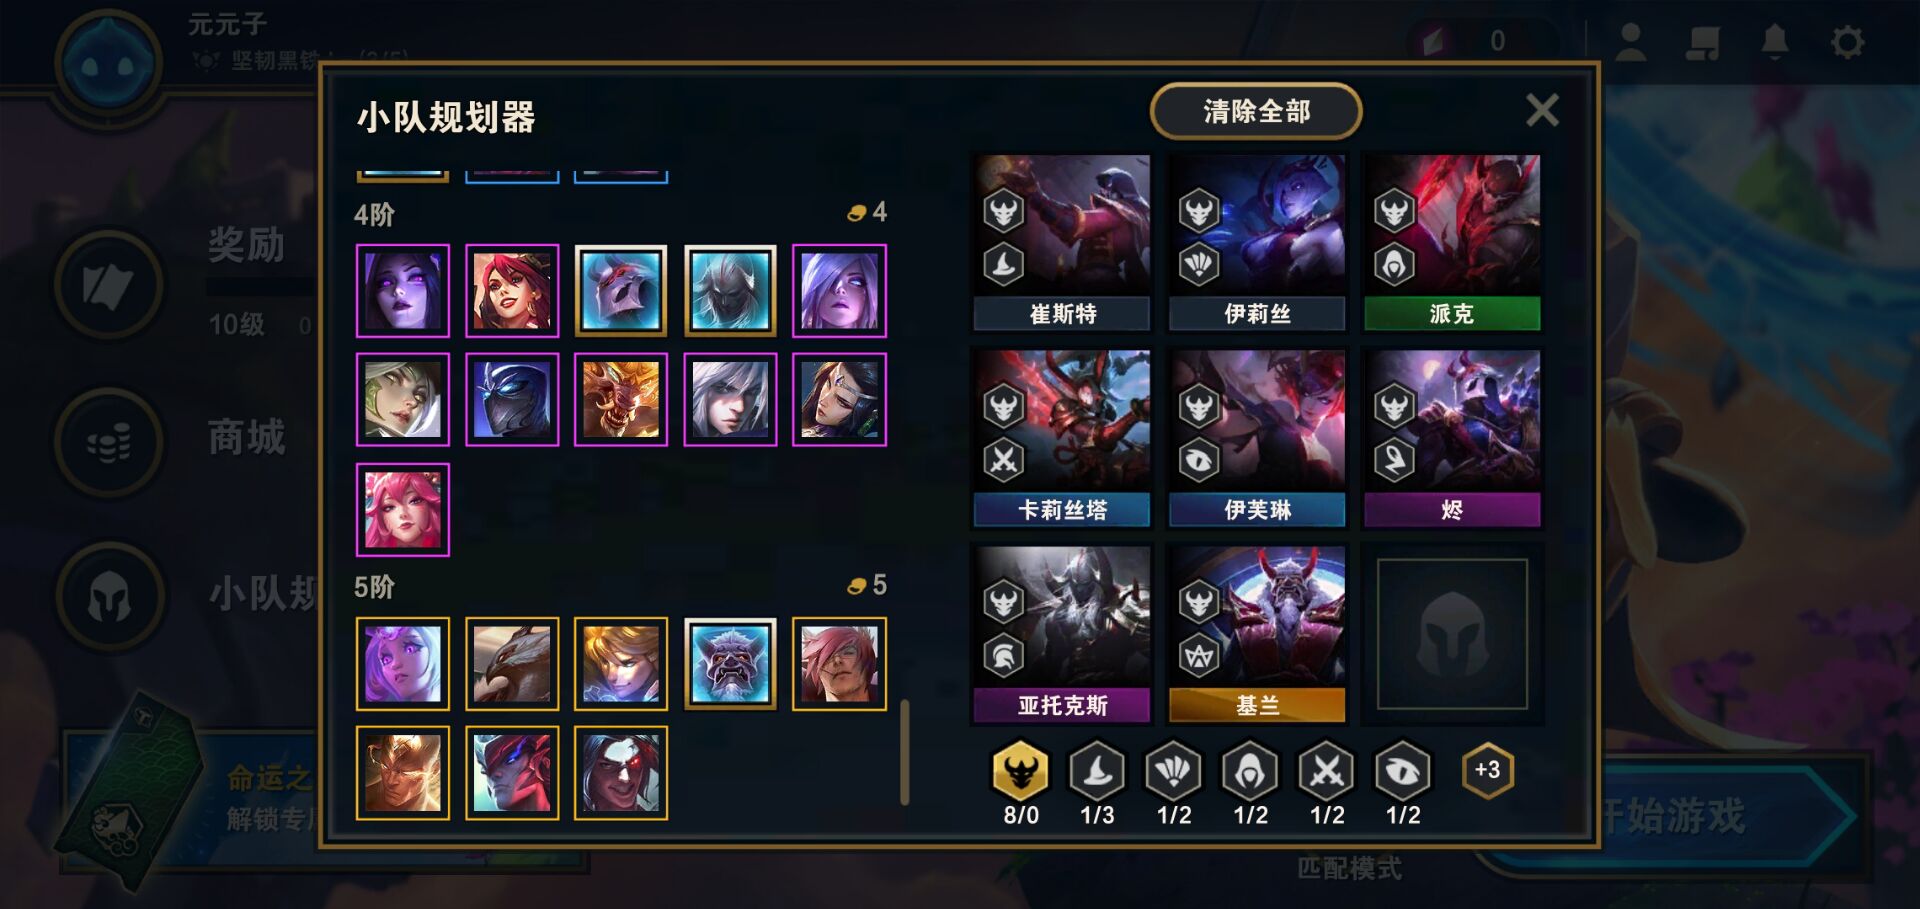Click the 清除全部 clear all button
1920x909 pixels.
pyautogui.click(x=1256, y=111)
